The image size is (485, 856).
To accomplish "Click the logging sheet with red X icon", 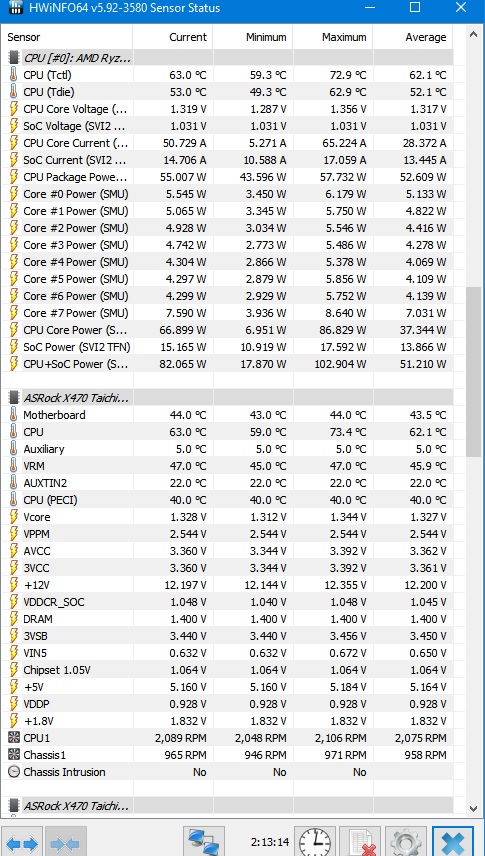I will [360, 841].
